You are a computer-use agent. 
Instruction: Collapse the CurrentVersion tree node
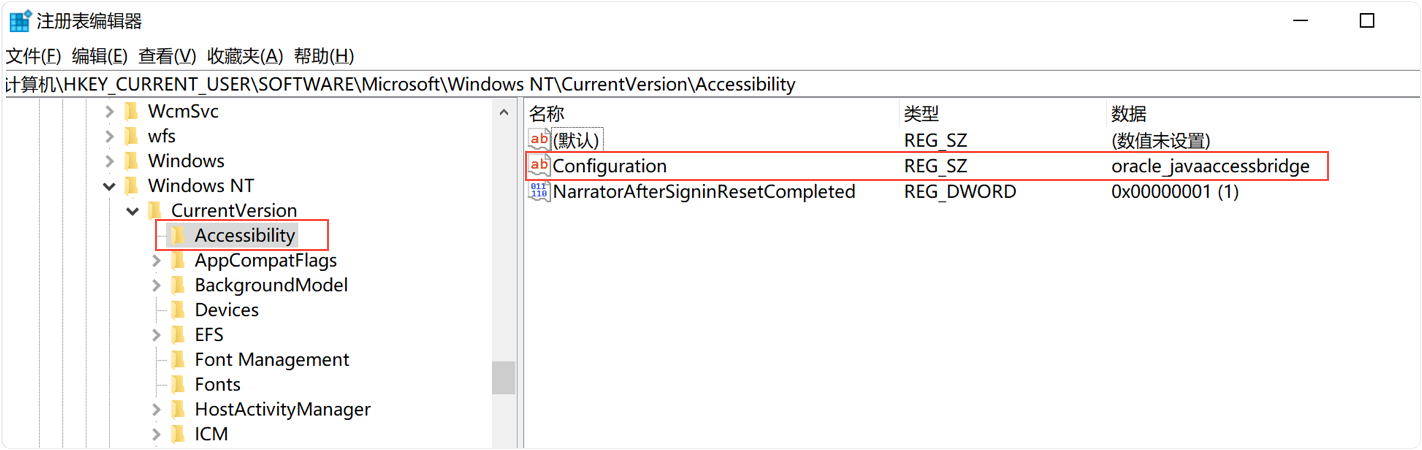click(132, 211)
